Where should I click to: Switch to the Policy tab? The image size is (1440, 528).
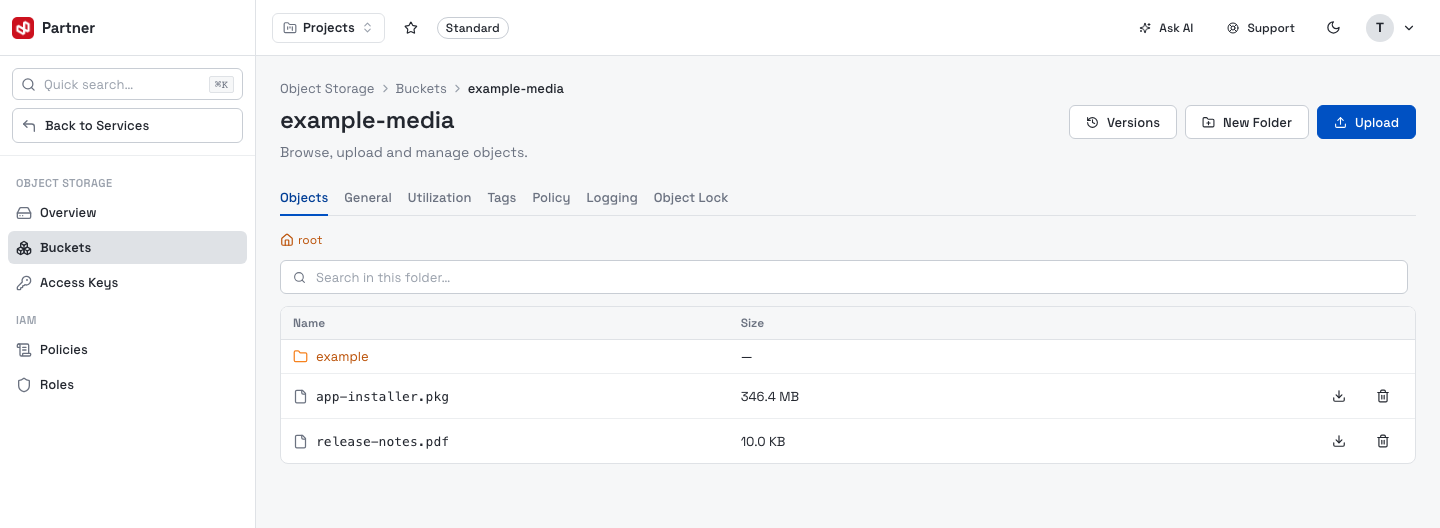pyautogui.click(x=551, y=198)
